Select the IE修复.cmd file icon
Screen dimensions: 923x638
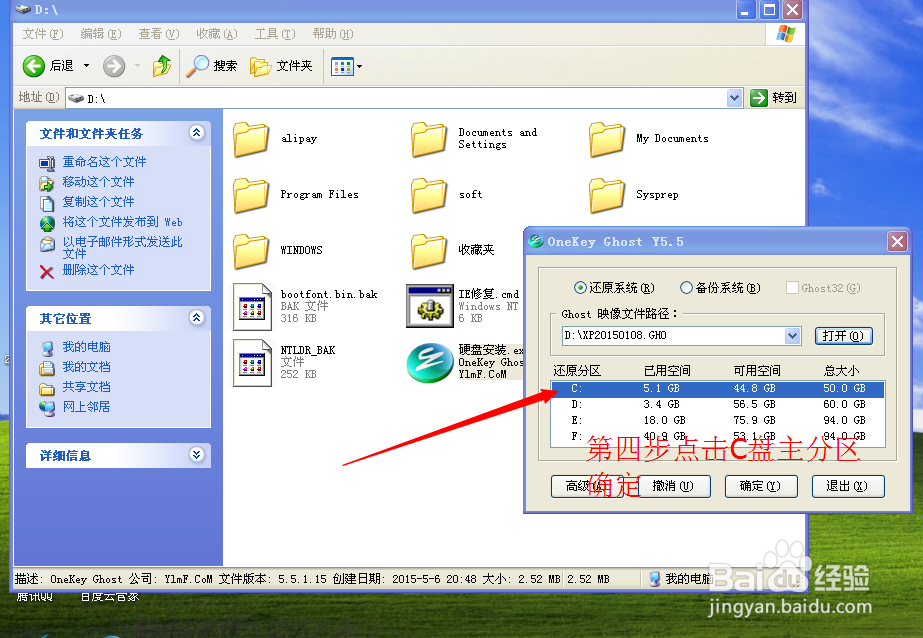point(430,307)
